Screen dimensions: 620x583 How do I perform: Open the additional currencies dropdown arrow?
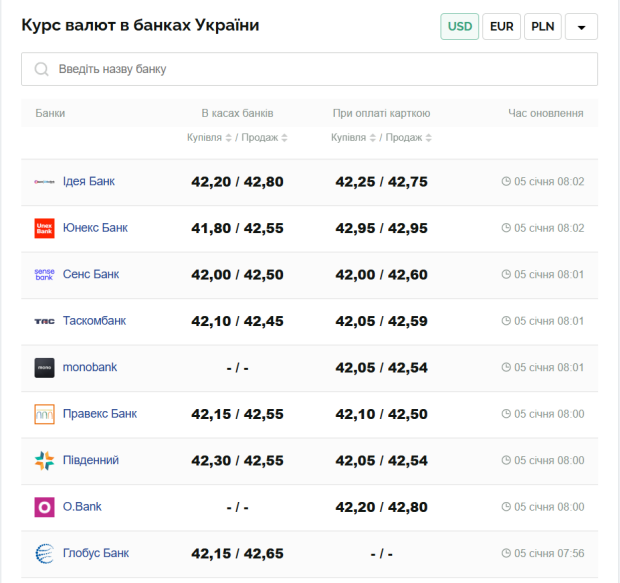[x=581, y=27]
